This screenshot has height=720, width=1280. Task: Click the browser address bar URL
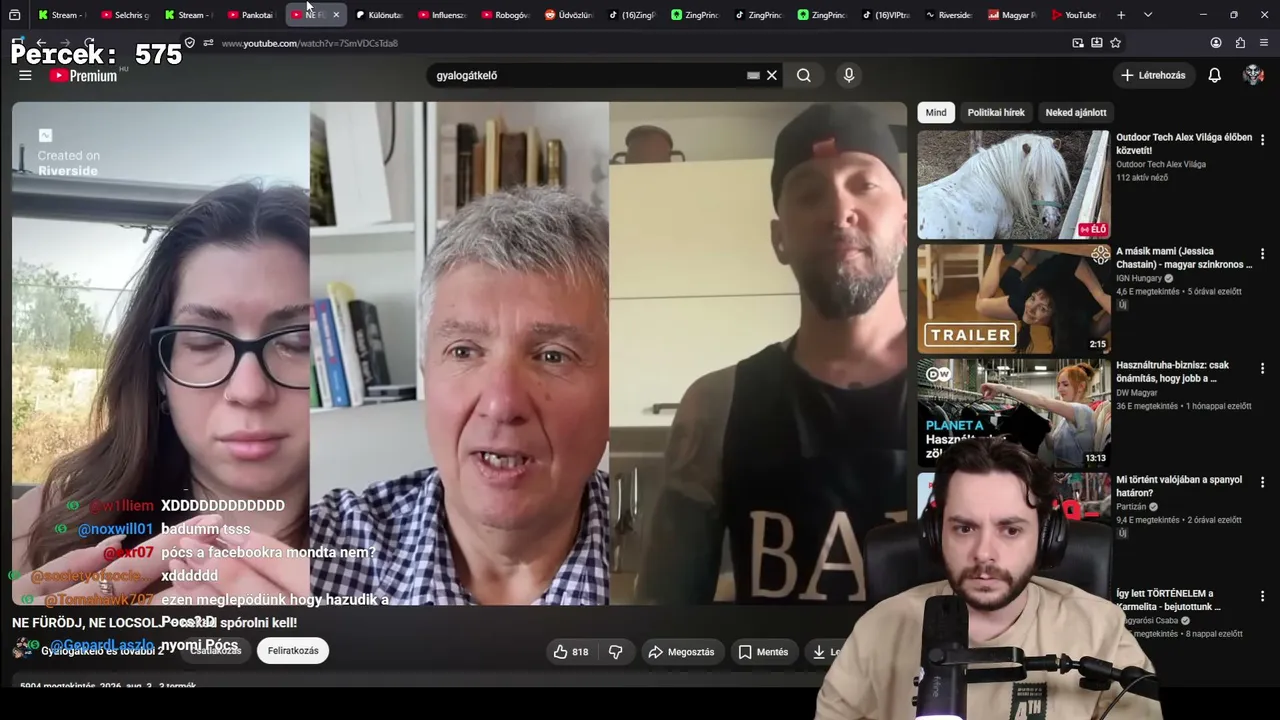coord(309,43)
